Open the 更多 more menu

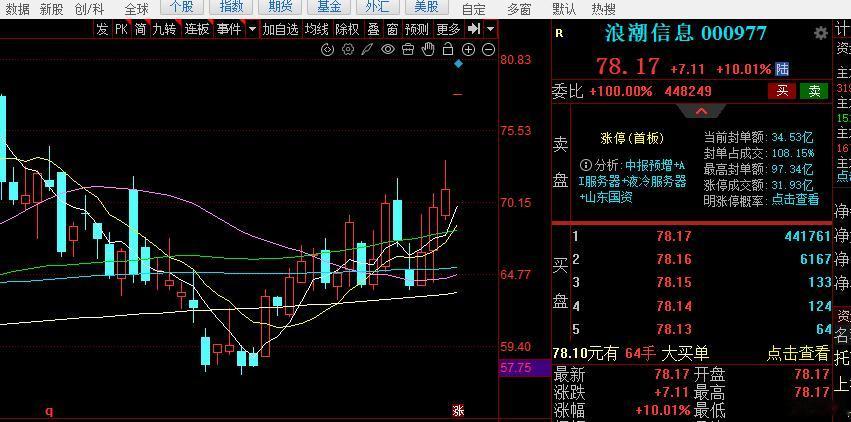click(x=448, y=29)
